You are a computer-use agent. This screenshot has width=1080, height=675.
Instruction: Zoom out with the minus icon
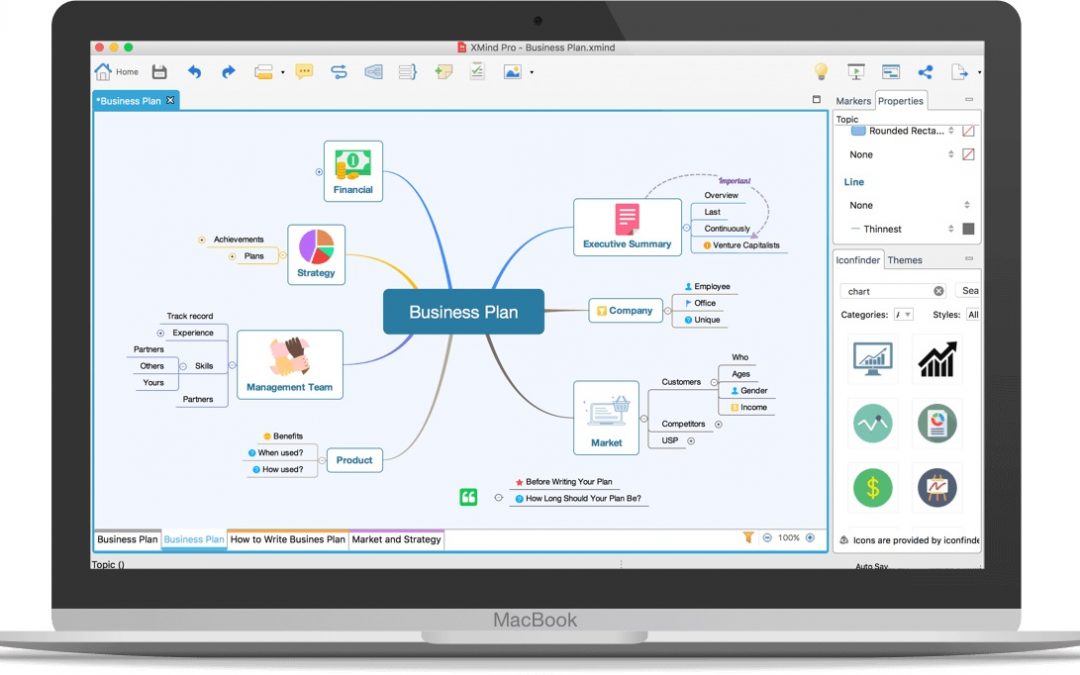pyautogui.click(x=767, y=538)
